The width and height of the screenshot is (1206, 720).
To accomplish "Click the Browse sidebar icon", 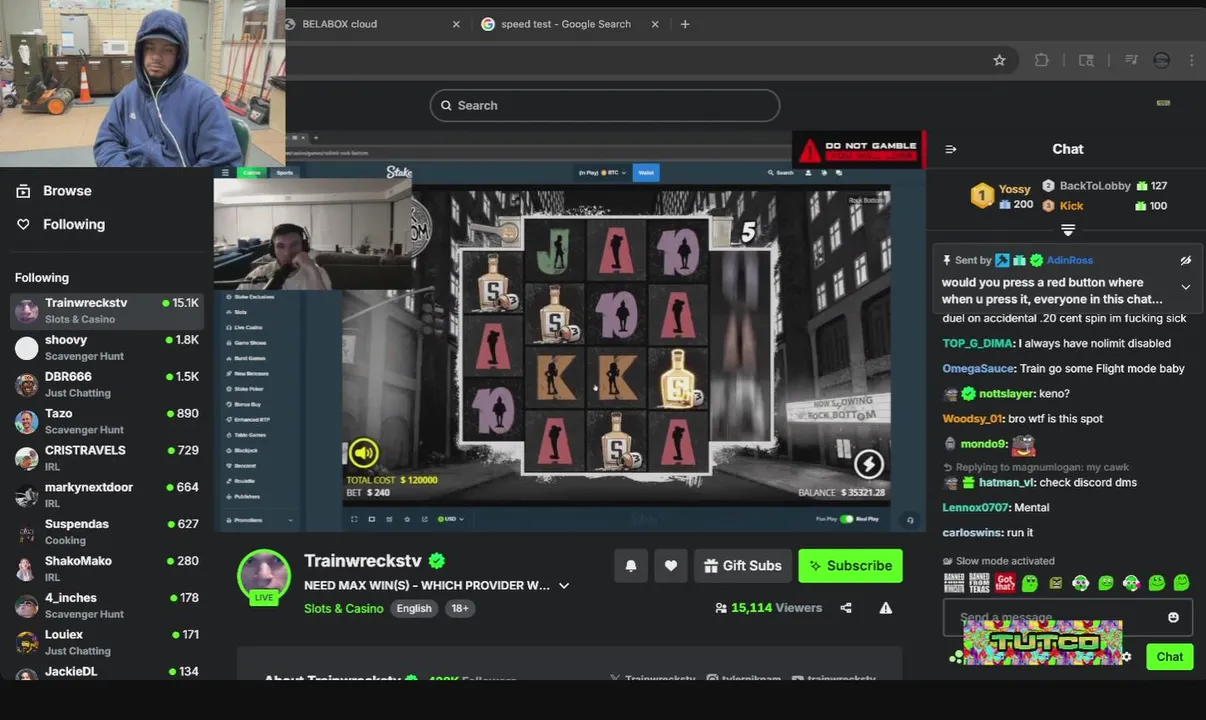I will pyautogui.click(x=23, y=191).
